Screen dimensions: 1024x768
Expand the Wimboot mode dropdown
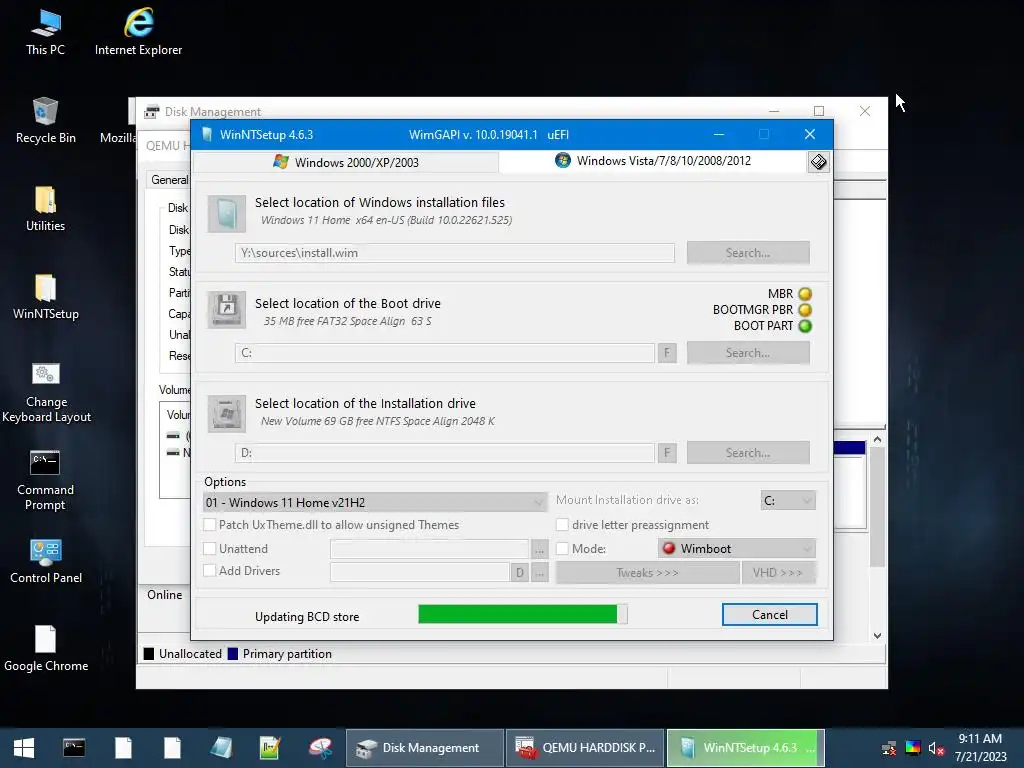point(737,549)
